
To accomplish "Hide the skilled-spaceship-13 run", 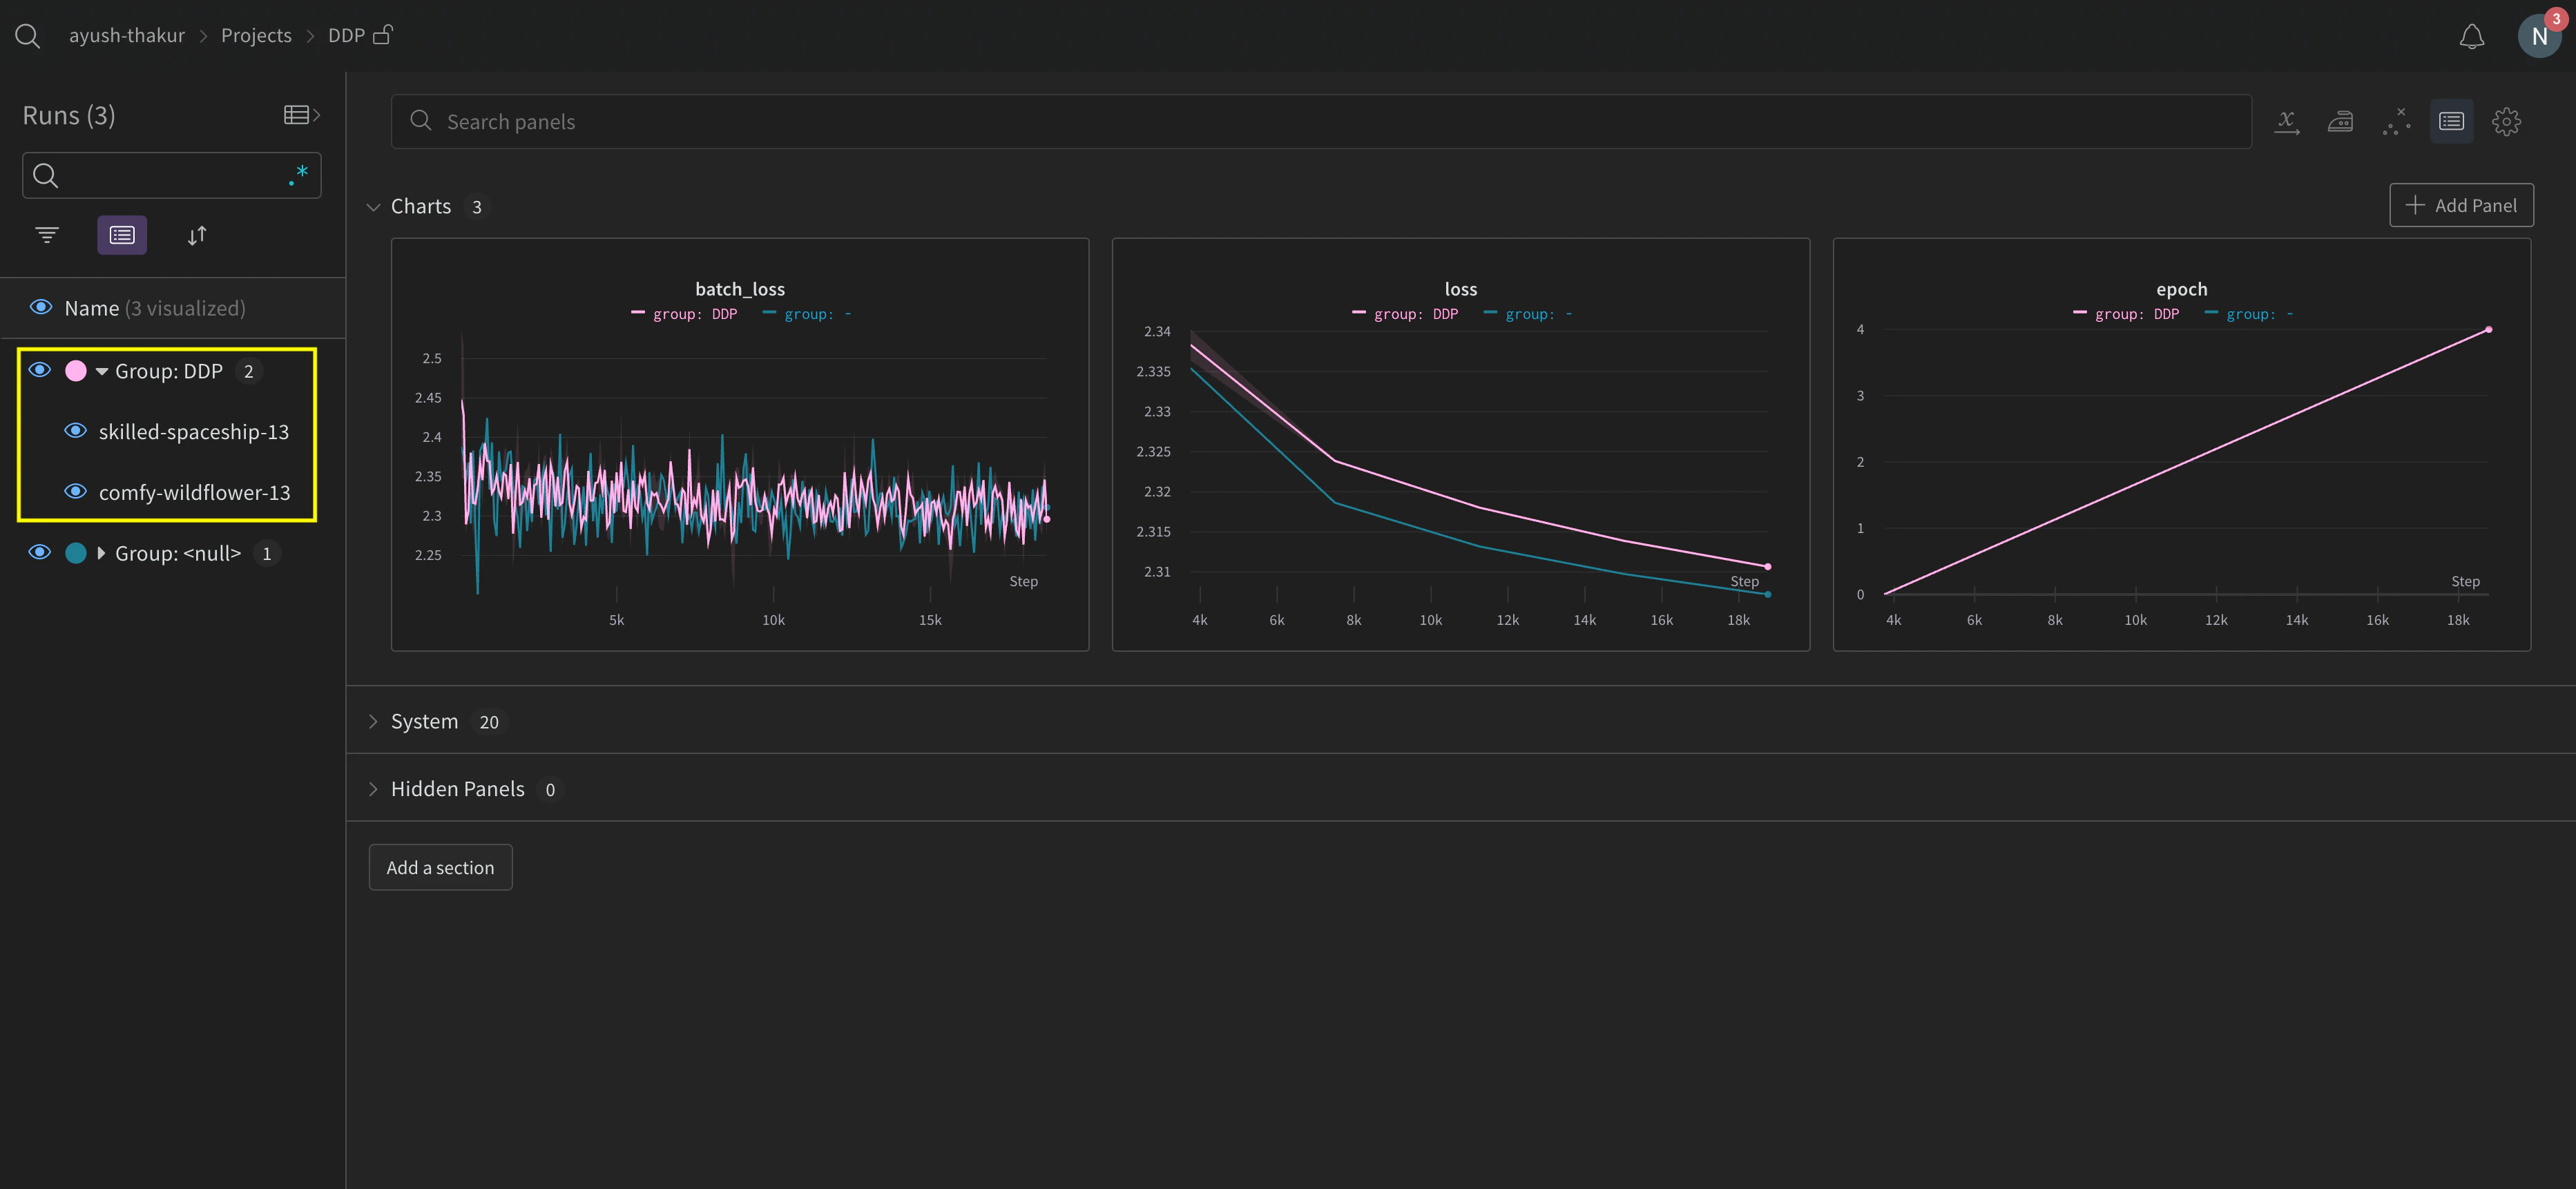I will (x=75, y=431).
